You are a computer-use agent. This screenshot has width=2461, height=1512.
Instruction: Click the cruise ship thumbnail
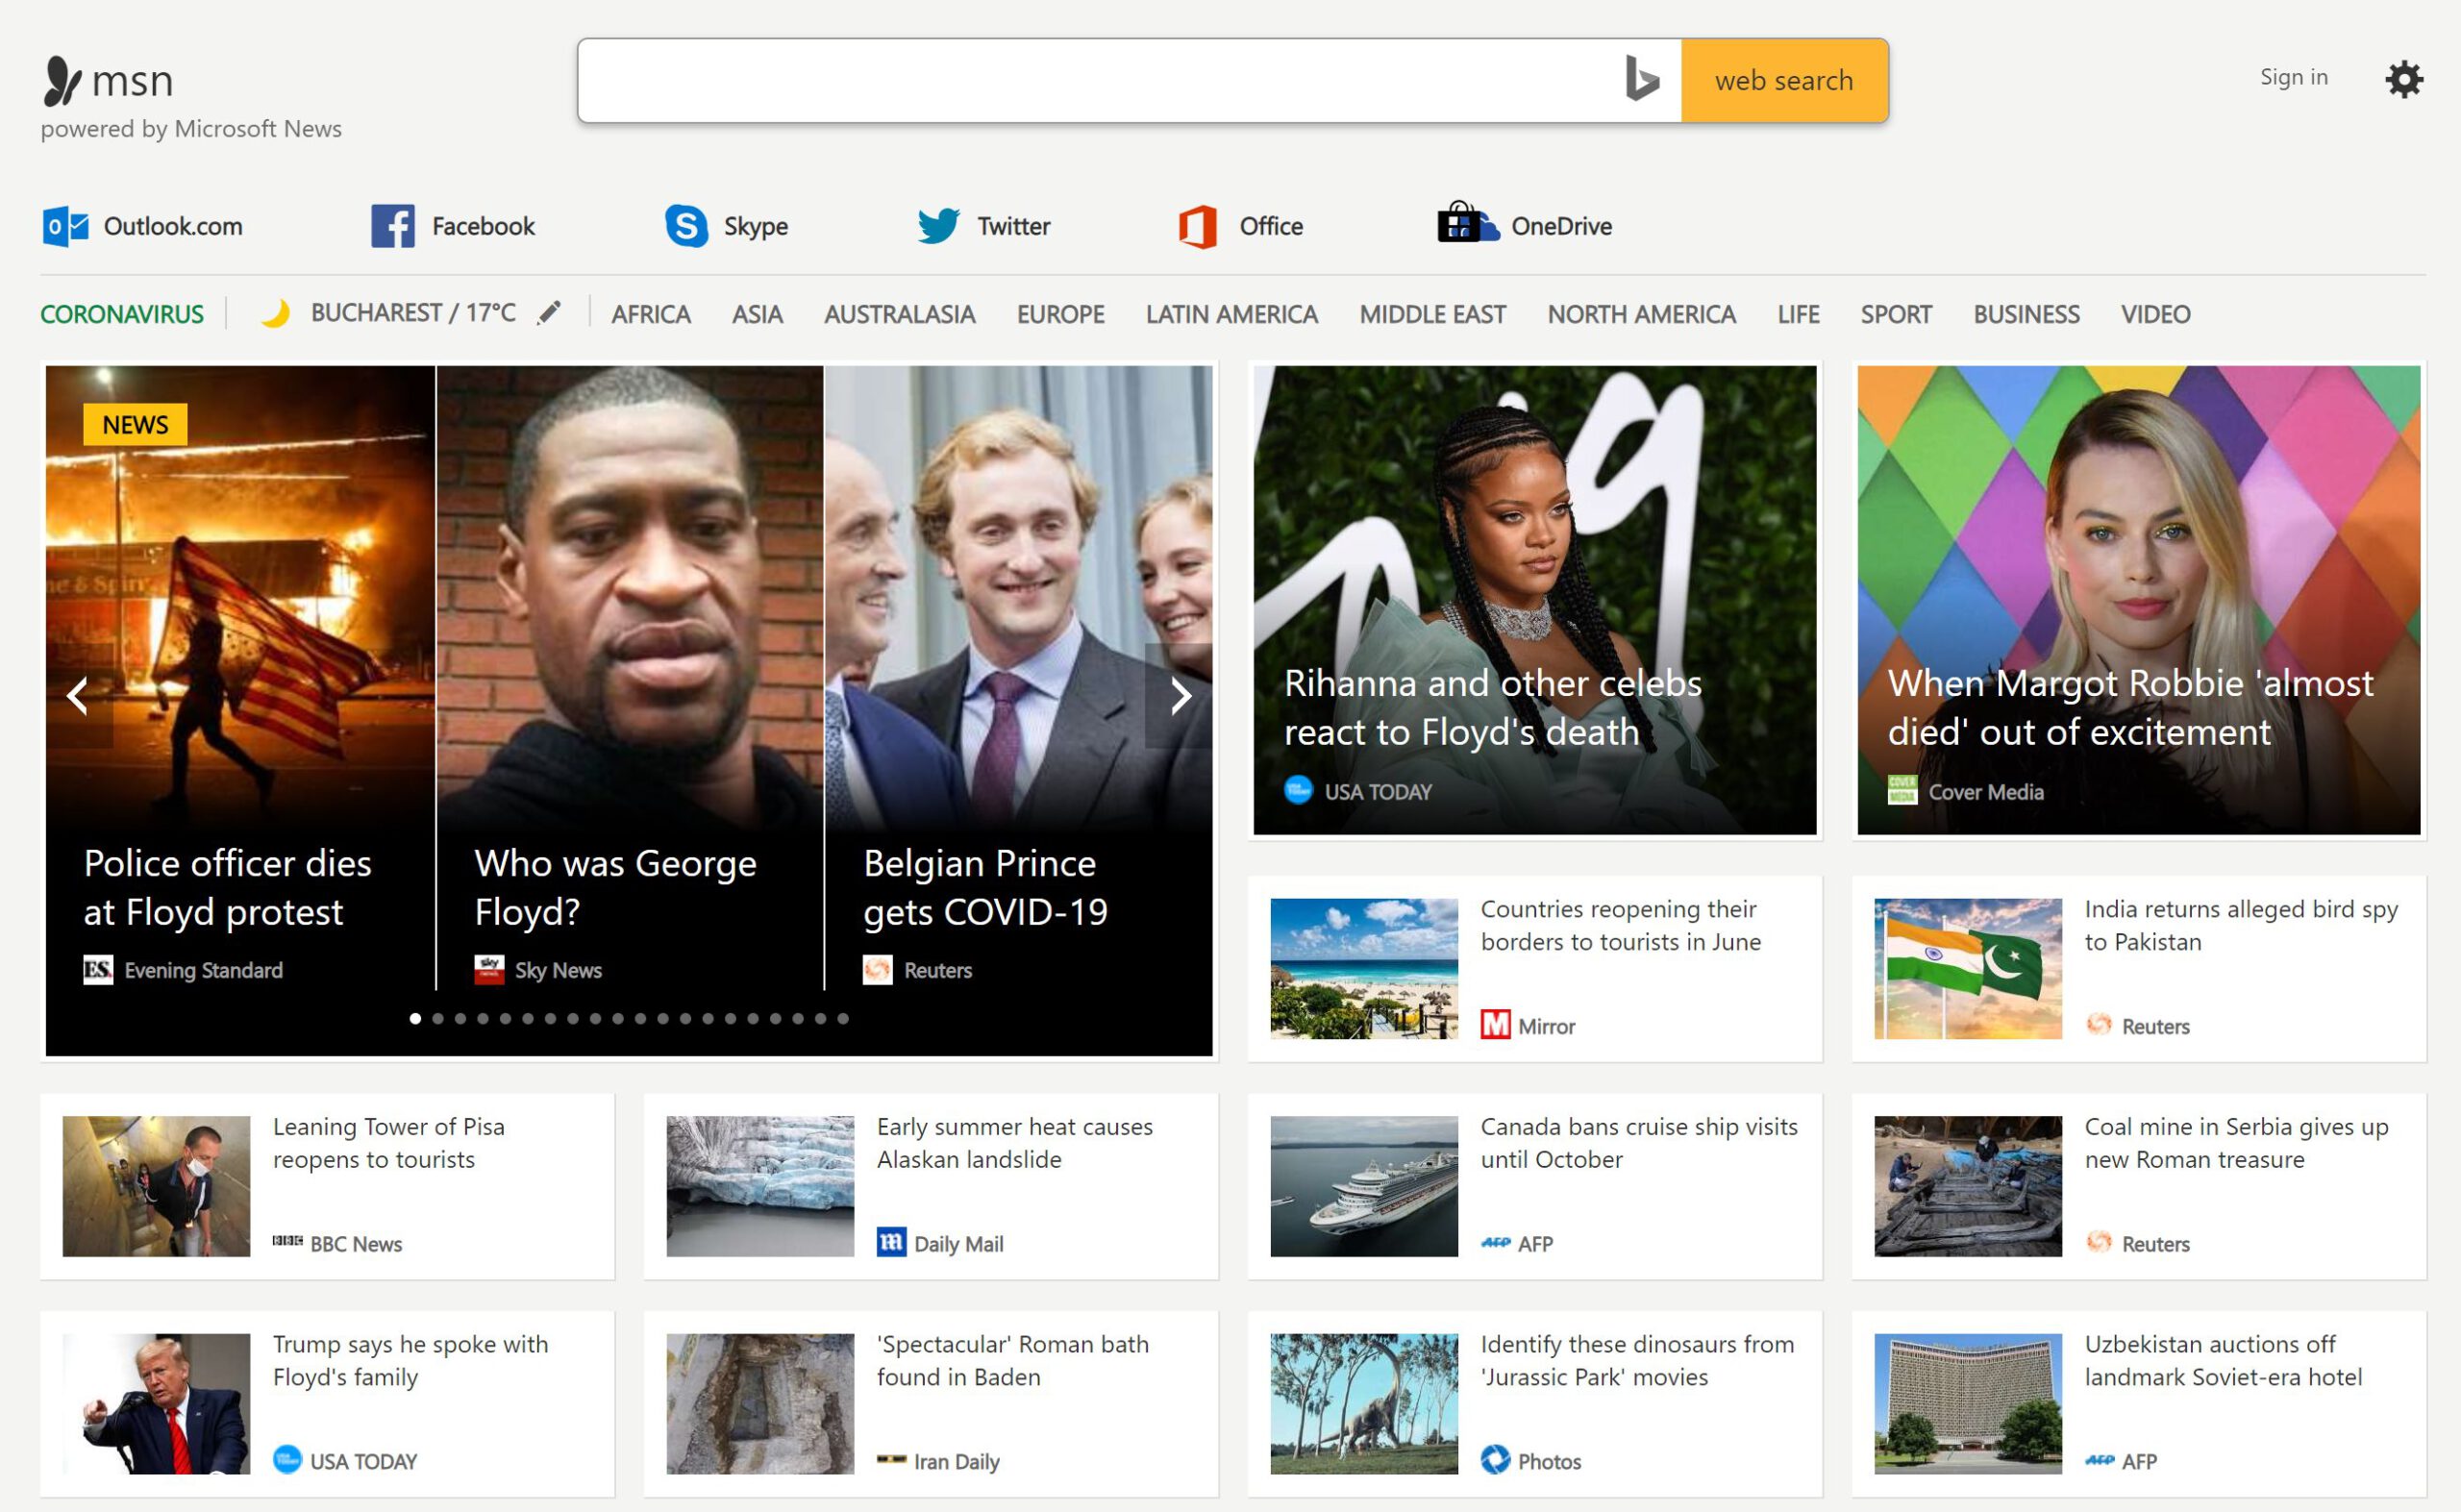click(x=1364, y=1186)
